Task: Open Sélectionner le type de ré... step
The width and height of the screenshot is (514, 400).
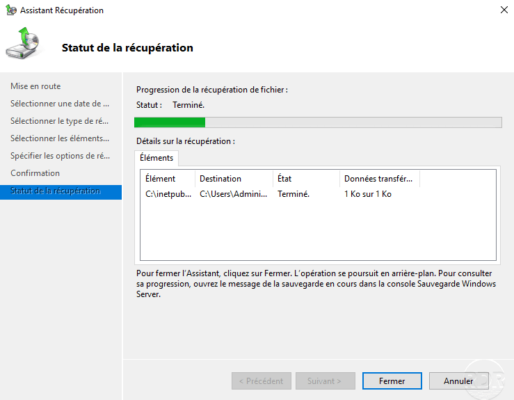Action: pos(59,121)
